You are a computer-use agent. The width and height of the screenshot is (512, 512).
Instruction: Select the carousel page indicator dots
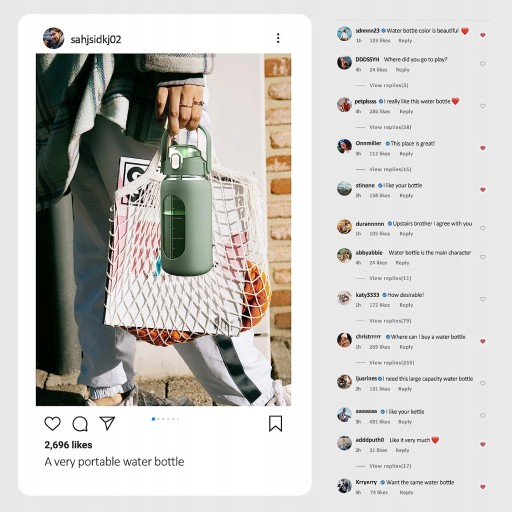[x=166, y=419]
